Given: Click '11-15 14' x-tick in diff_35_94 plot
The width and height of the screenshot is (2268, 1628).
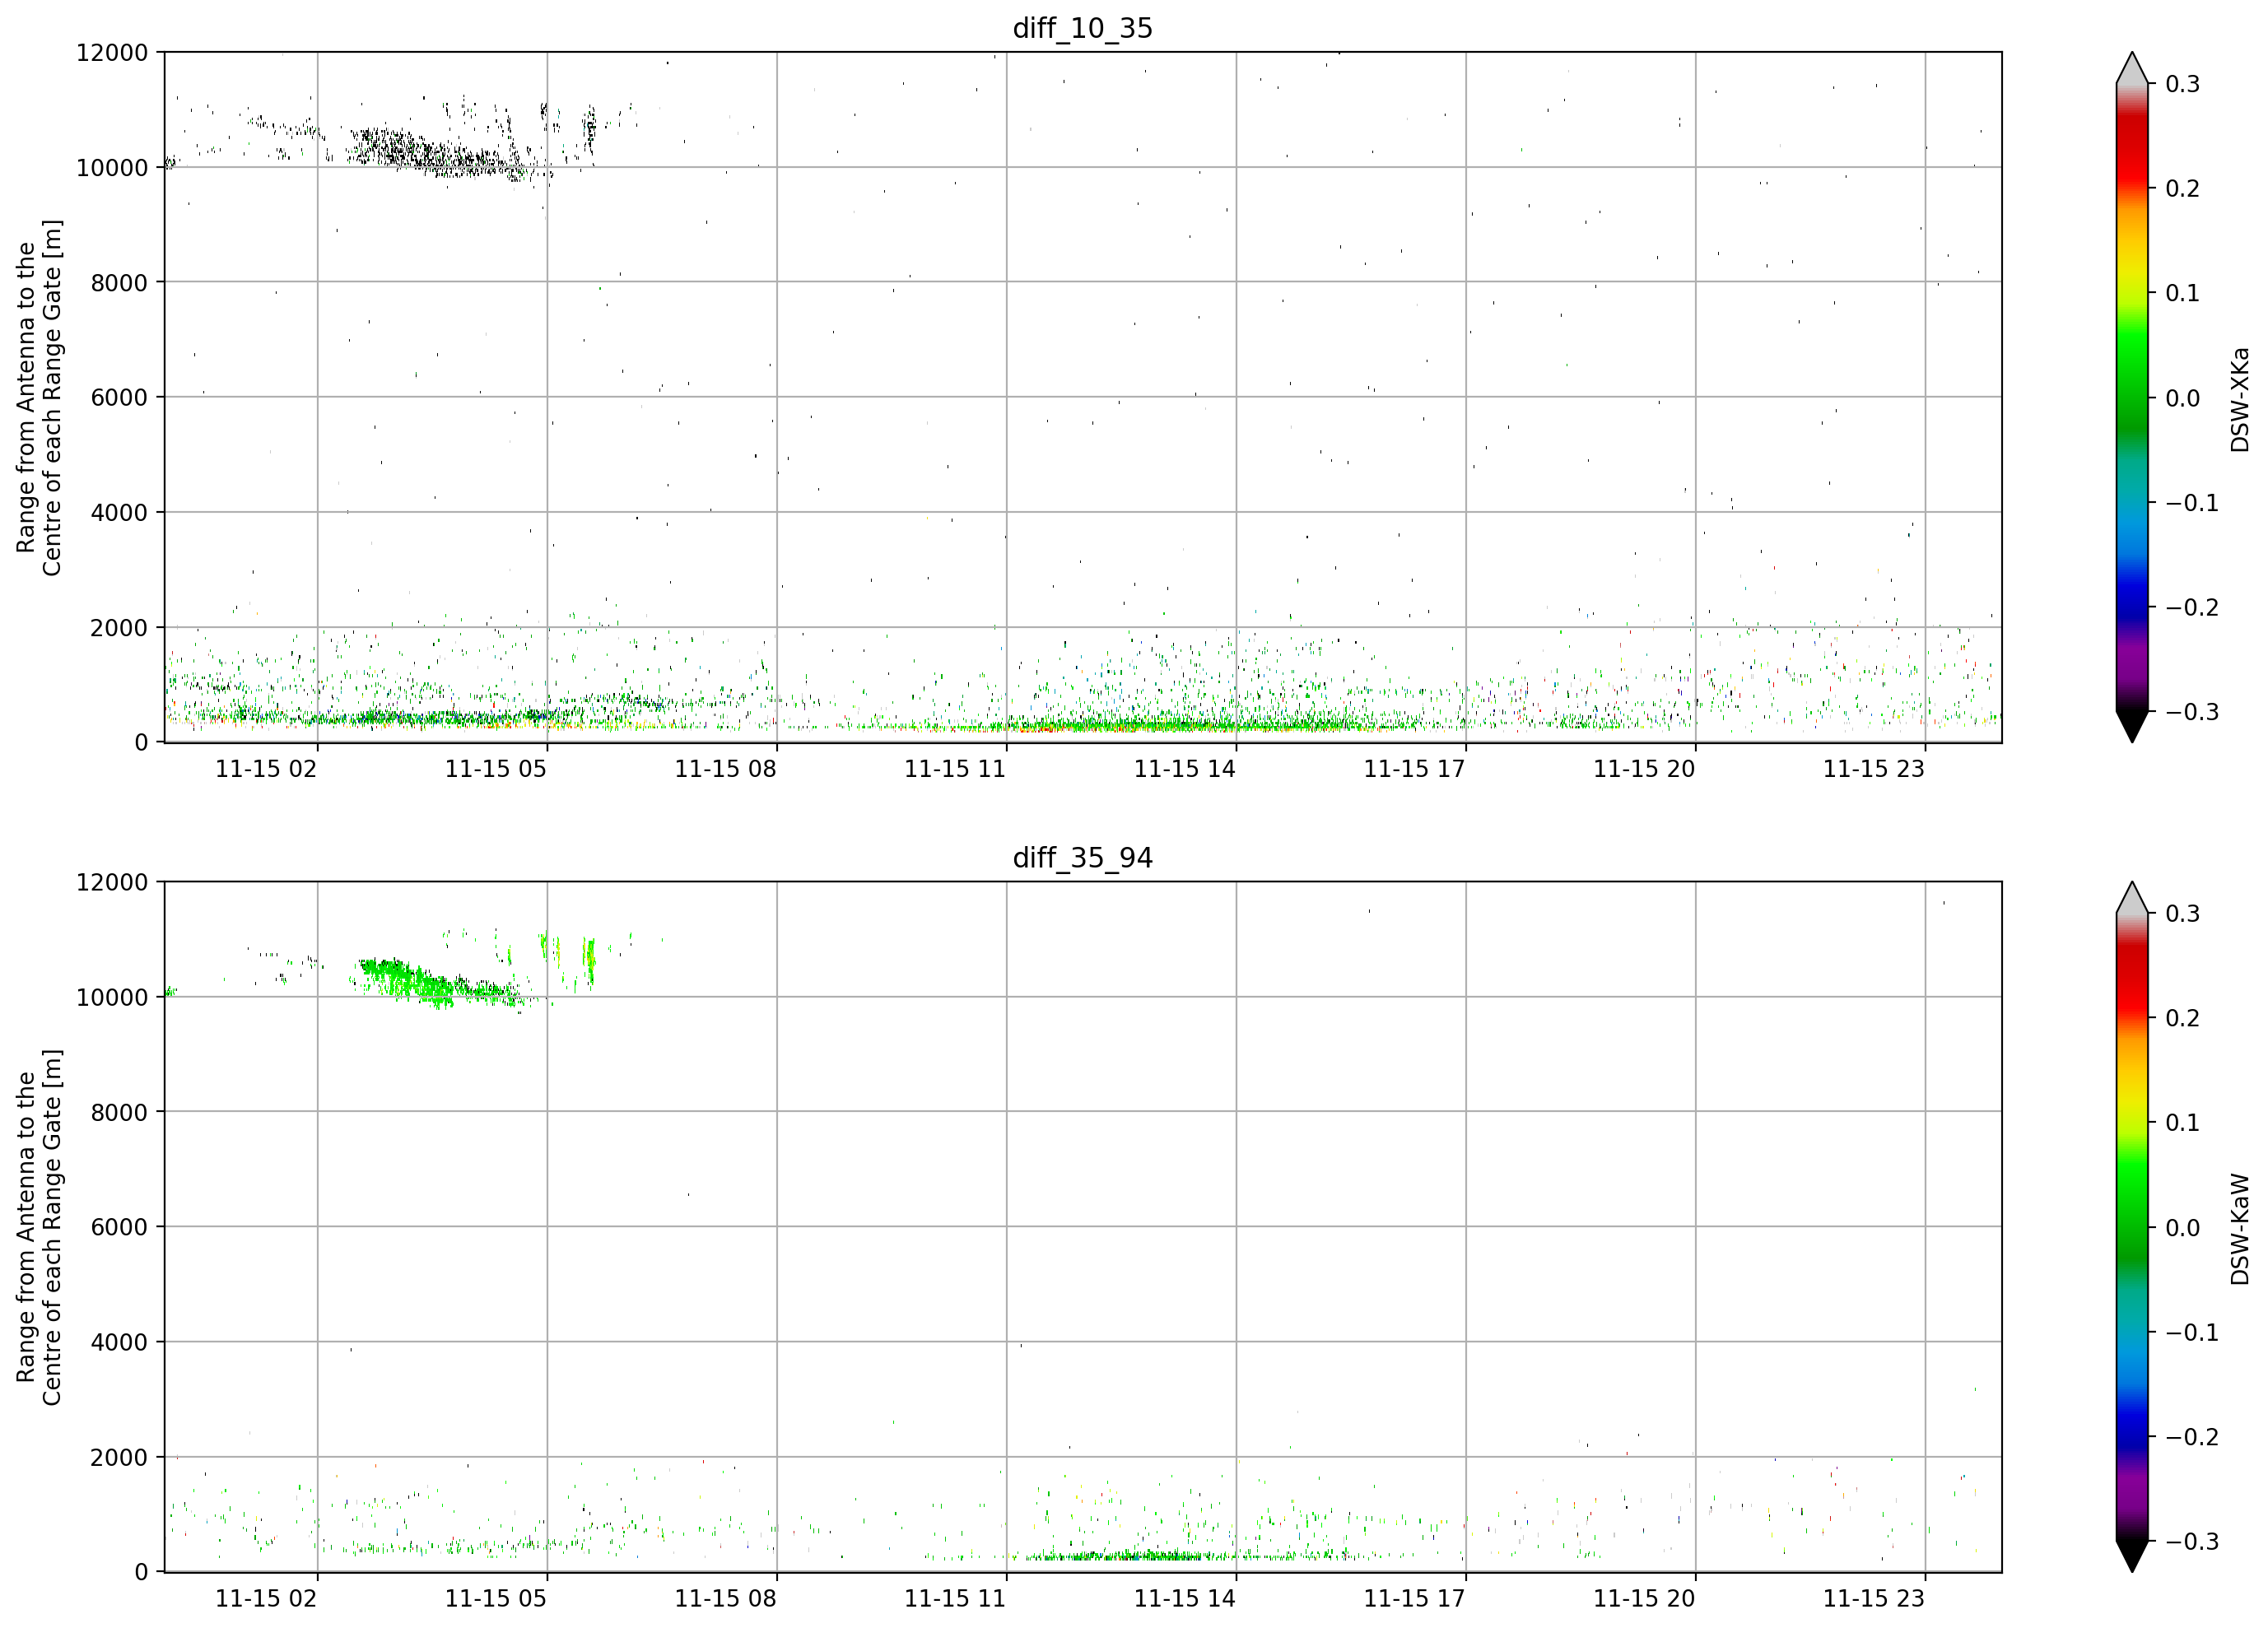Looking at the screenshot, I should tap(1185, 1599).
